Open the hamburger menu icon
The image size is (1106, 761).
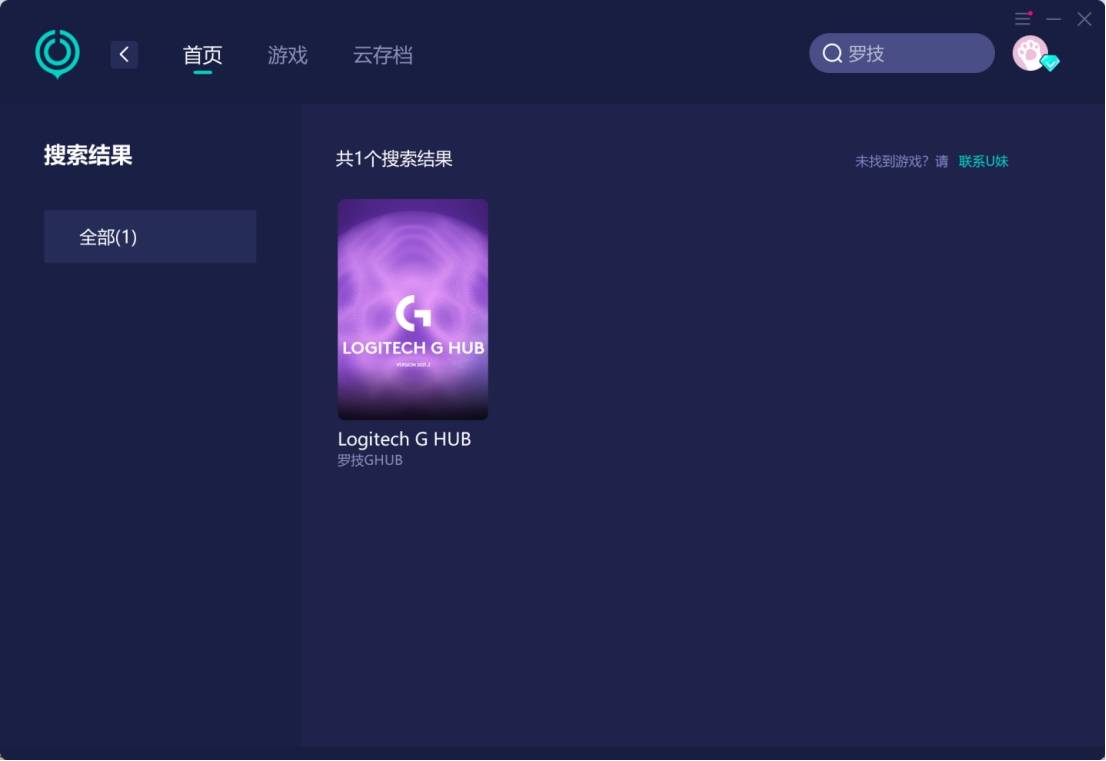coord(1023,19)
